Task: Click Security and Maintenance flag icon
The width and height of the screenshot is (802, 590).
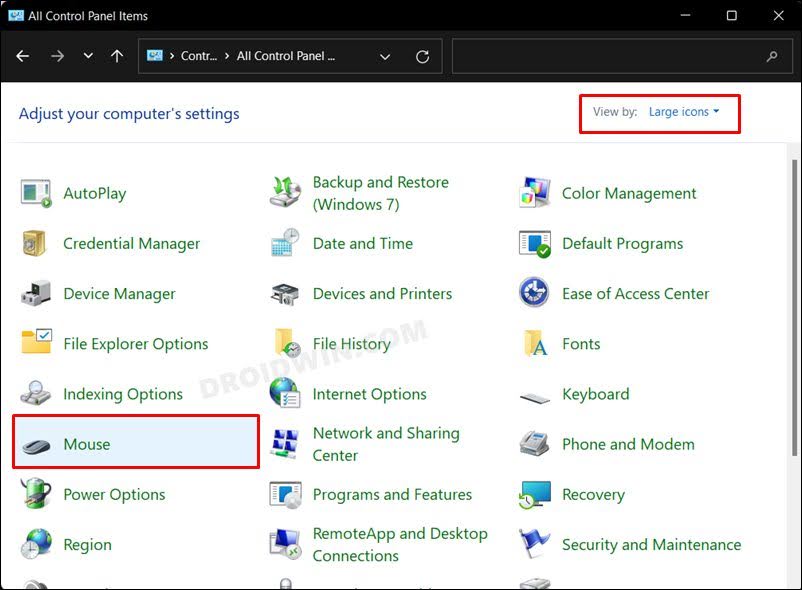Action: pyautogui.click(x=534, y=543)
